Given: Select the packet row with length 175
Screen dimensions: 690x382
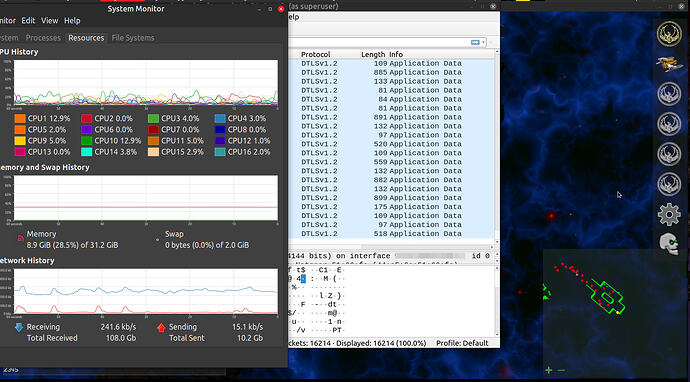Looking at the screenshot, I should [x=391, y=207].
